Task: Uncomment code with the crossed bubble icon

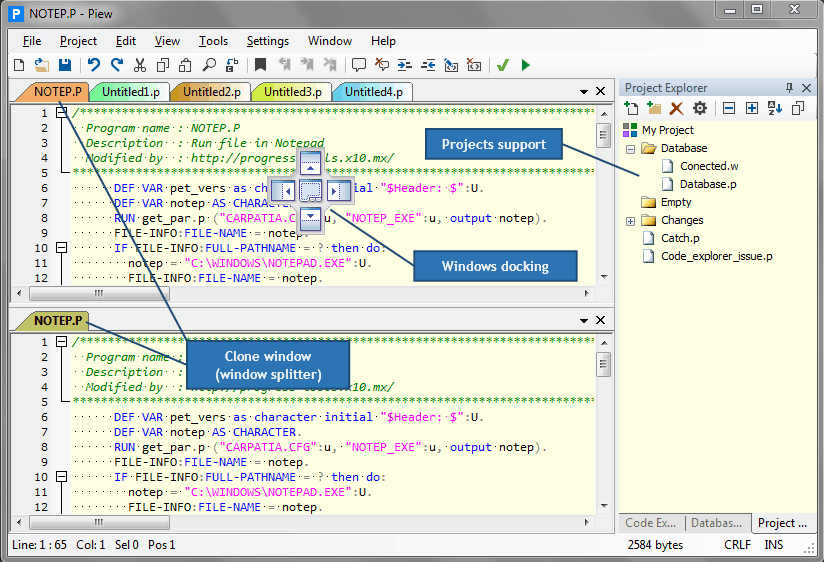Action: pos(382,65)
